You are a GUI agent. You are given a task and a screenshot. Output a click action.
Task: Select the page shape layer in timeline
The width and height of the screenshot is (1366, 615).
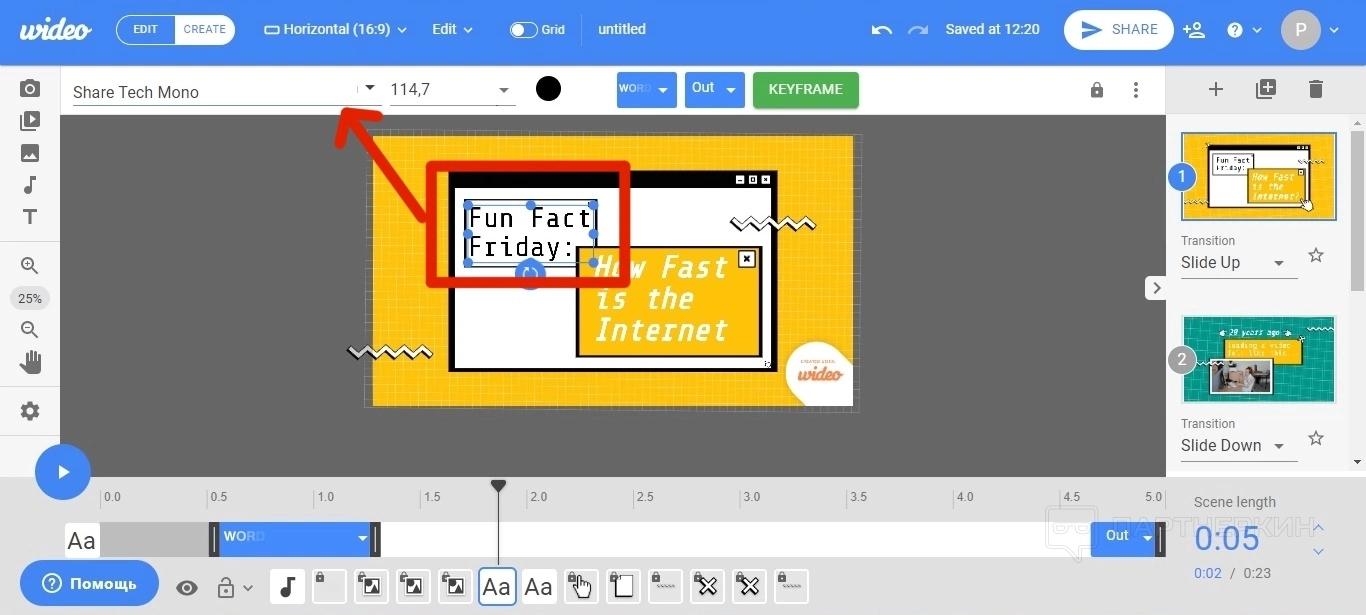pyautogui.click(x=624, y=587)
